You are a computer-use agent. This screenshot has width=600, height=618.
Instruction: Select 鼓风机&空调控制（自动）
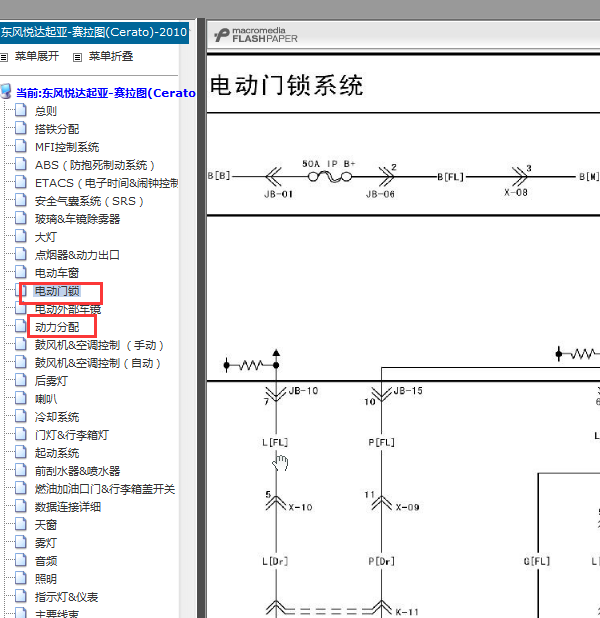[x=98, y=363]
